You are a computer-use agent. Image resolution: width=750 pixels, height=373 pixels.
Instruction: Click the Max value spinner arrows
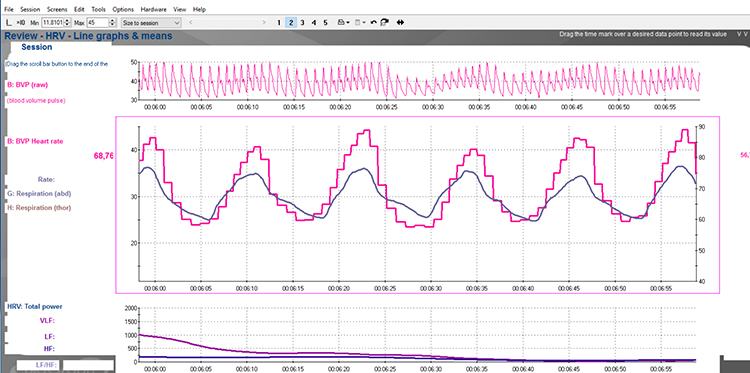[113, 22]
